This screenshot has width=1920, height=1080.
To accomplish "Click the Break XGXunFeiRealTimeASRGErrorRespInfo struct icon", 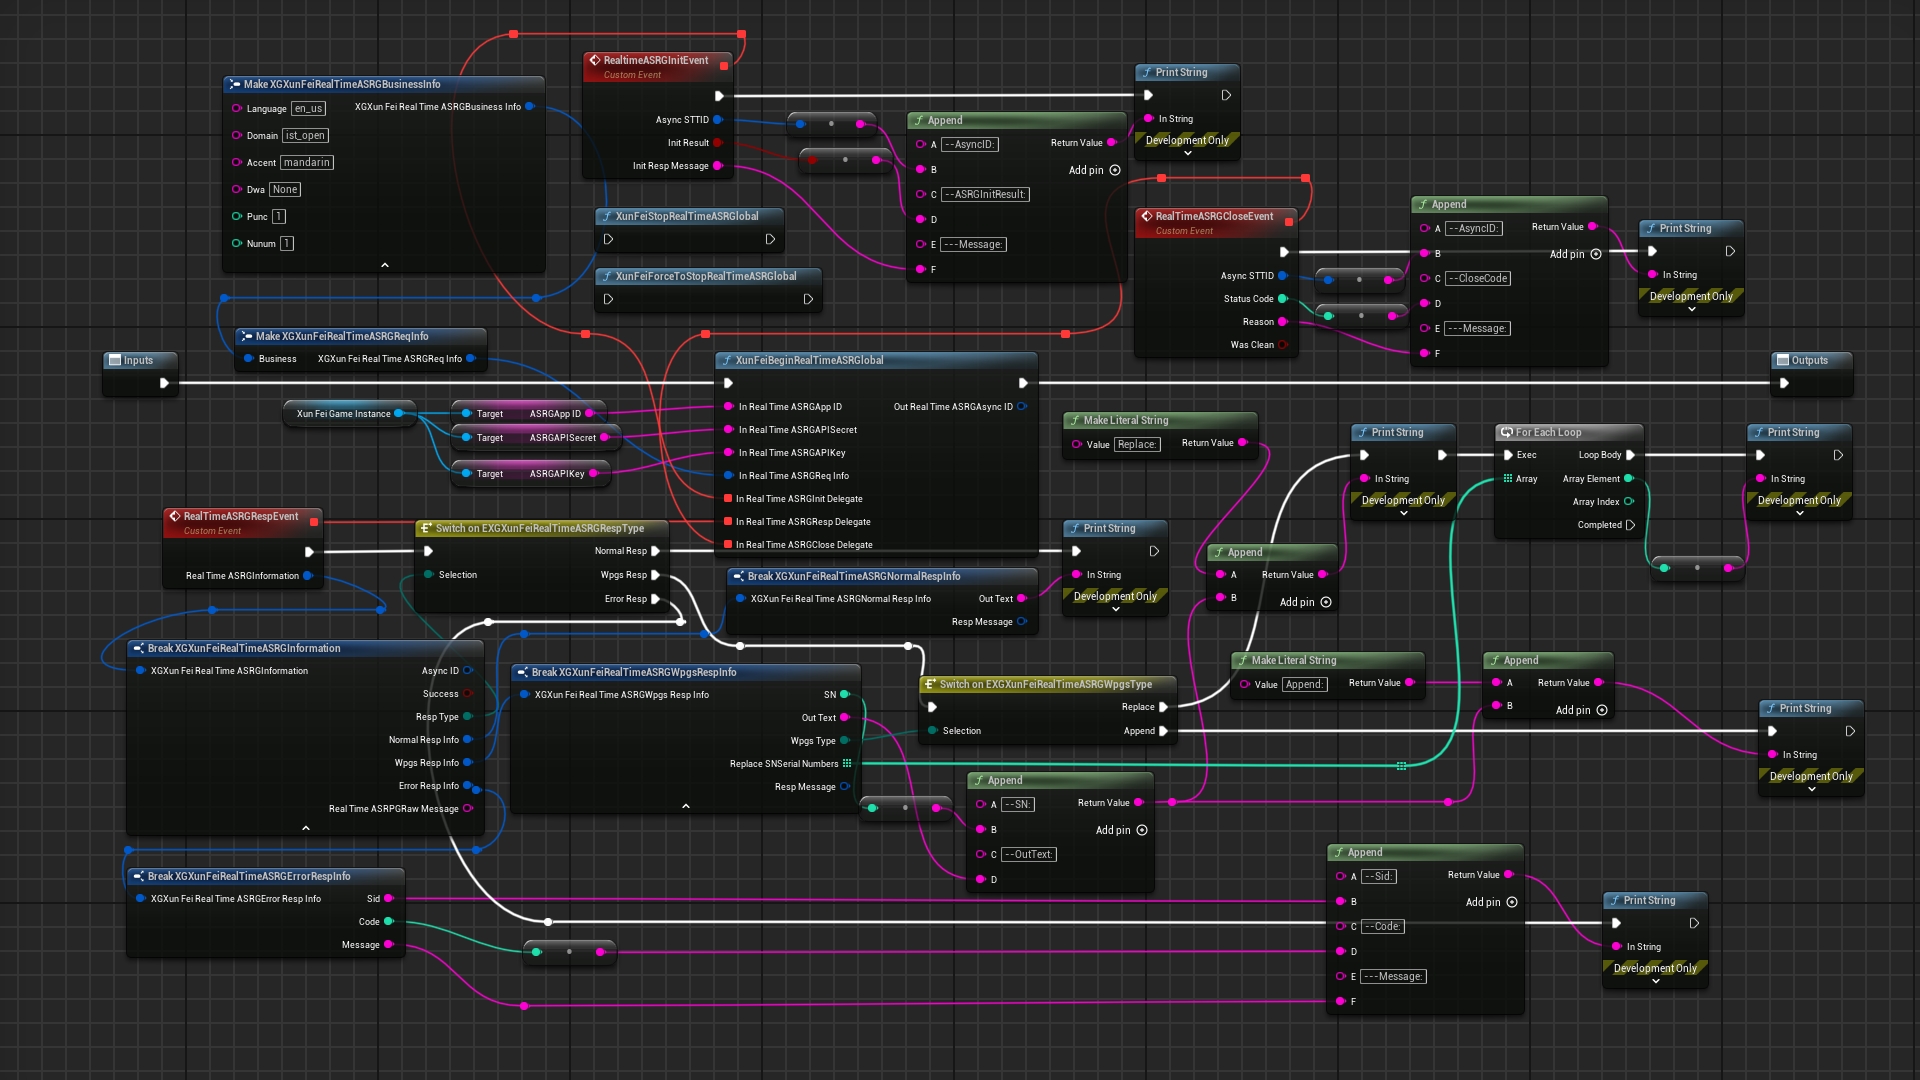I will pos(138,876).
